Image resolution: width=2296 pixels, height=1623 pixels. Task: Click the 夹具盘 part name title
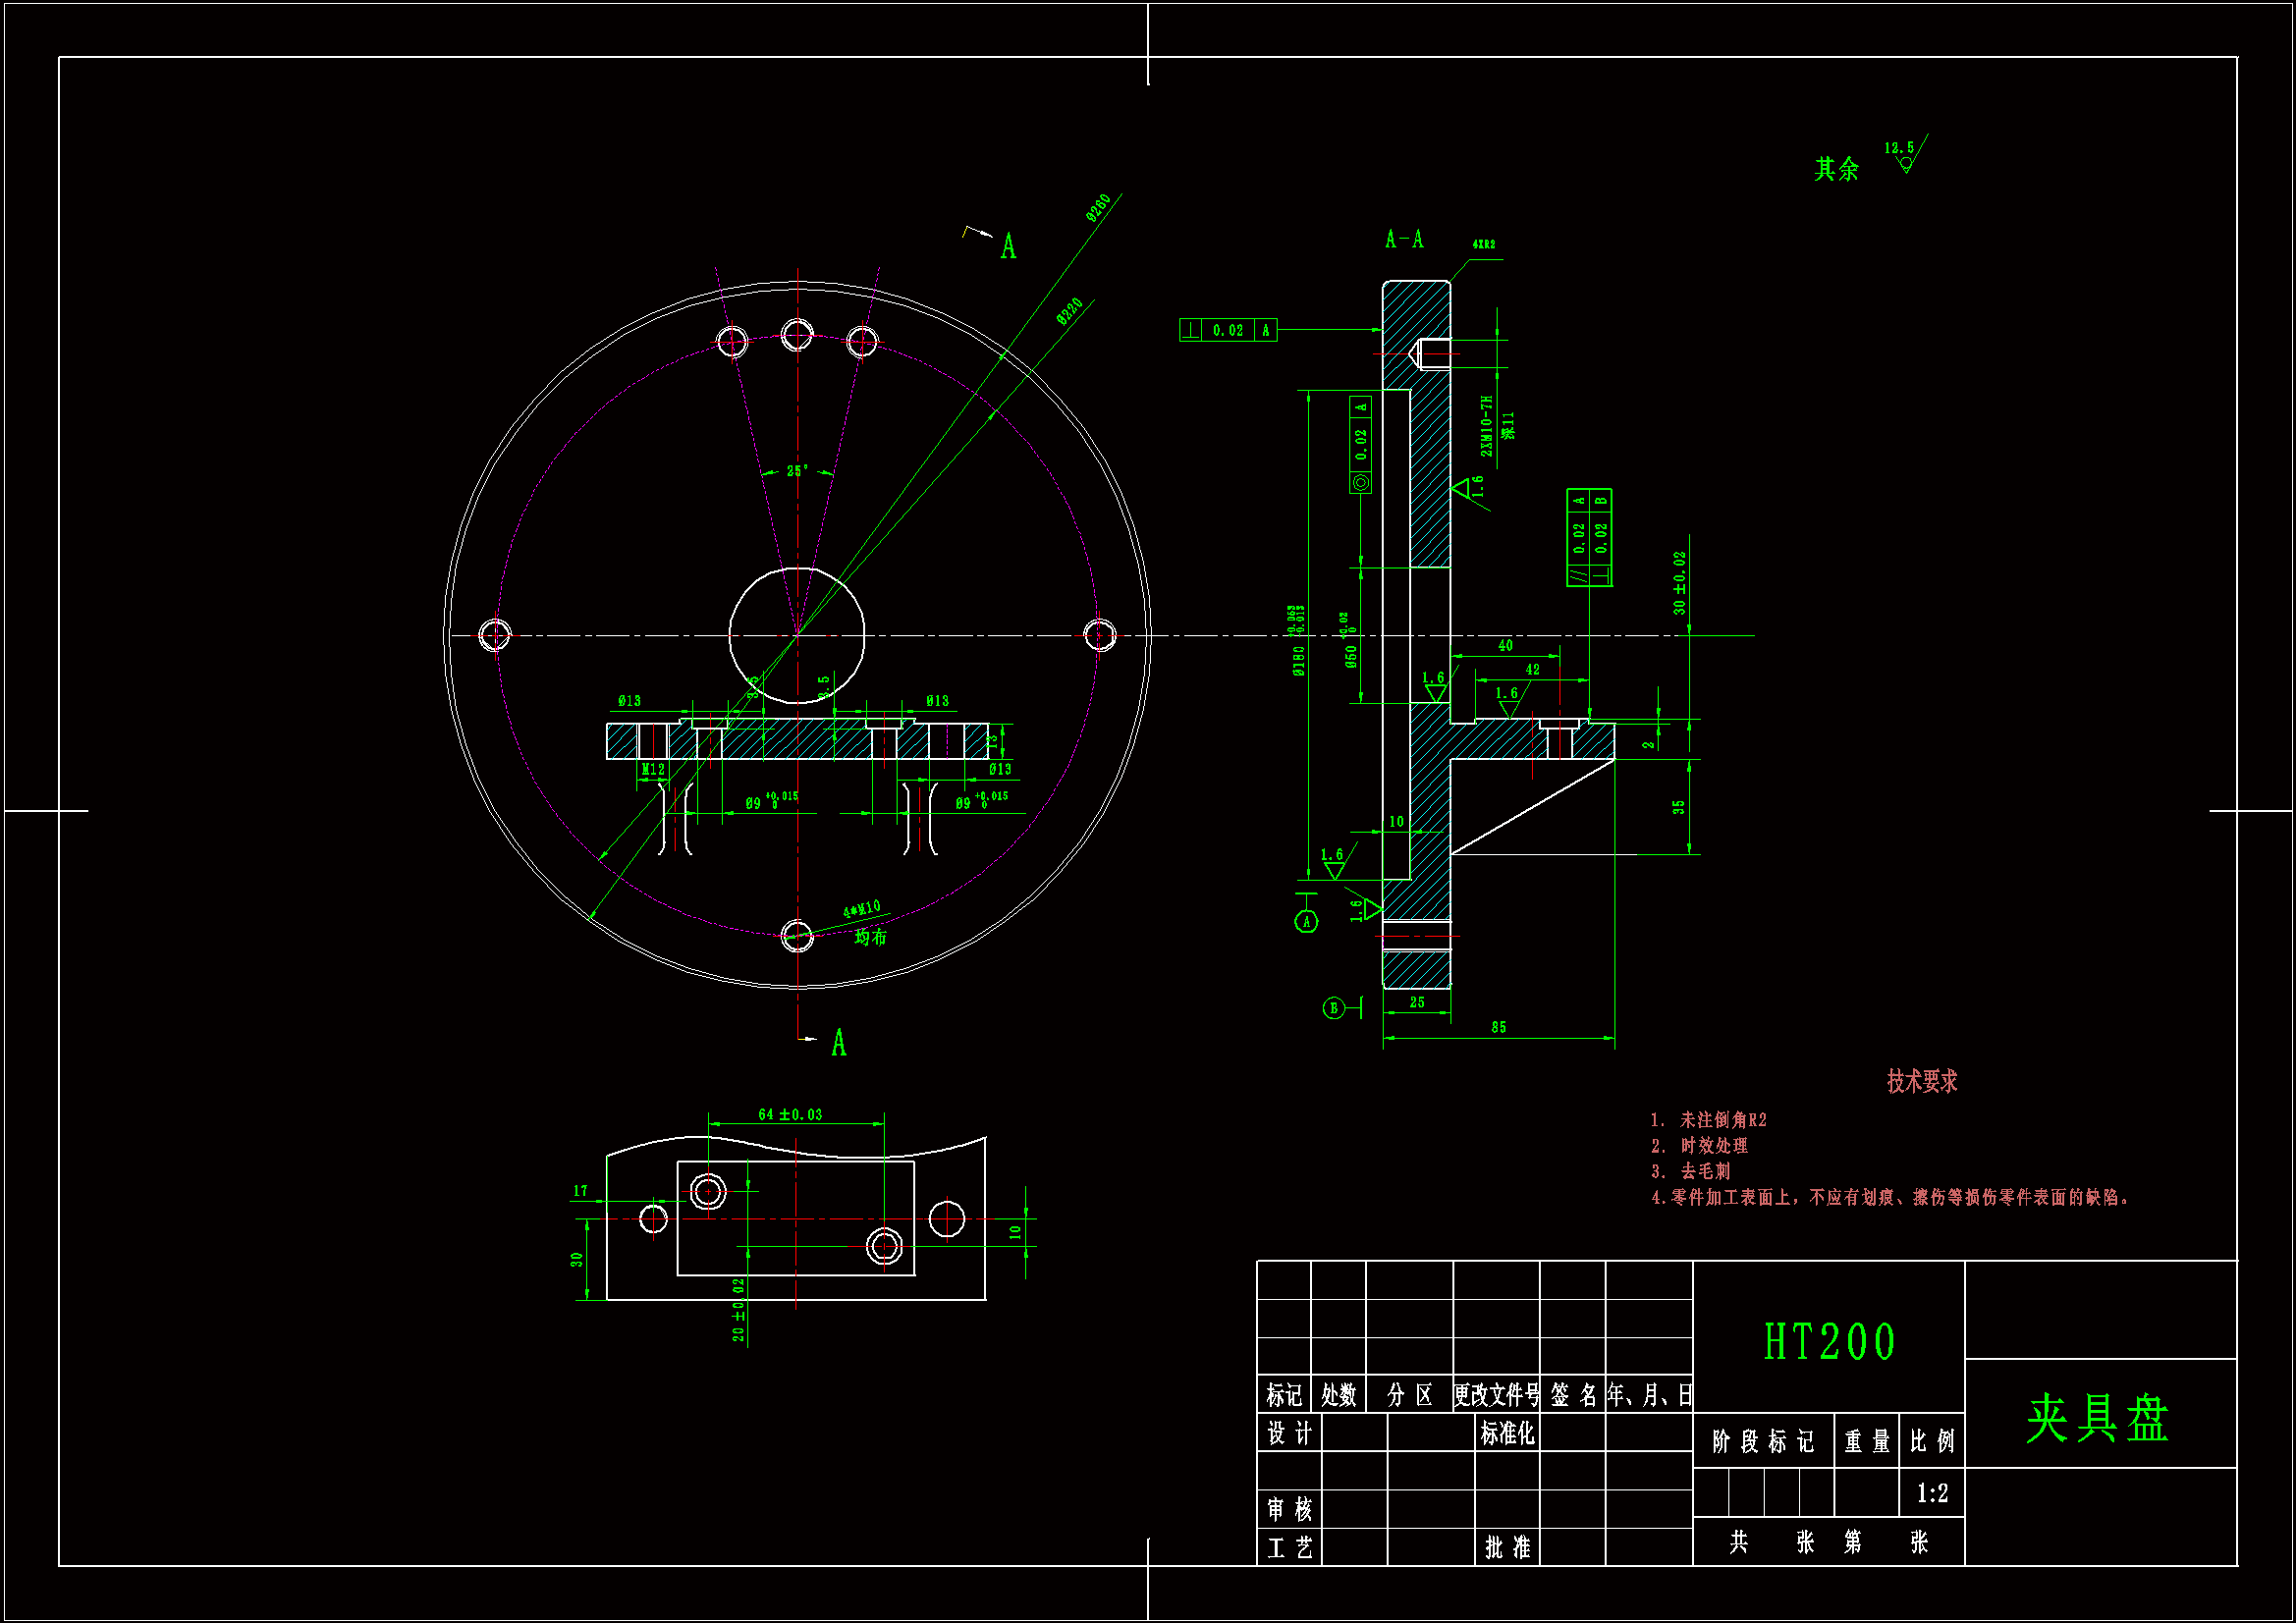point(2097,1418)
